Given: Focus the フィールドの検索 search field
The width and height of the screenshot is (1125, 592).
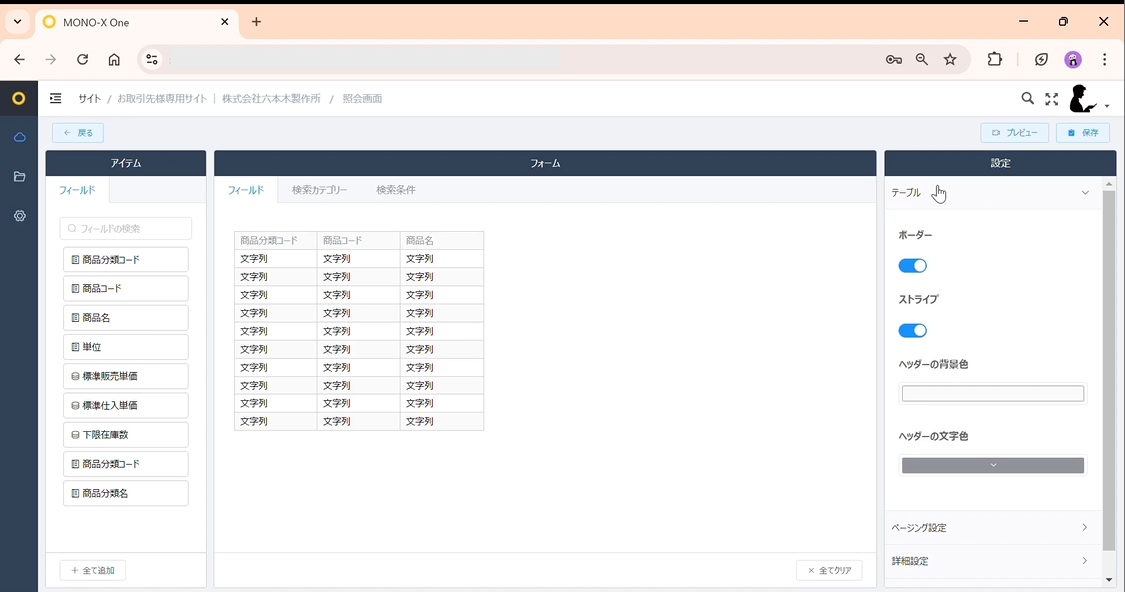Looking at the screenshot, I should click(126, 229).
